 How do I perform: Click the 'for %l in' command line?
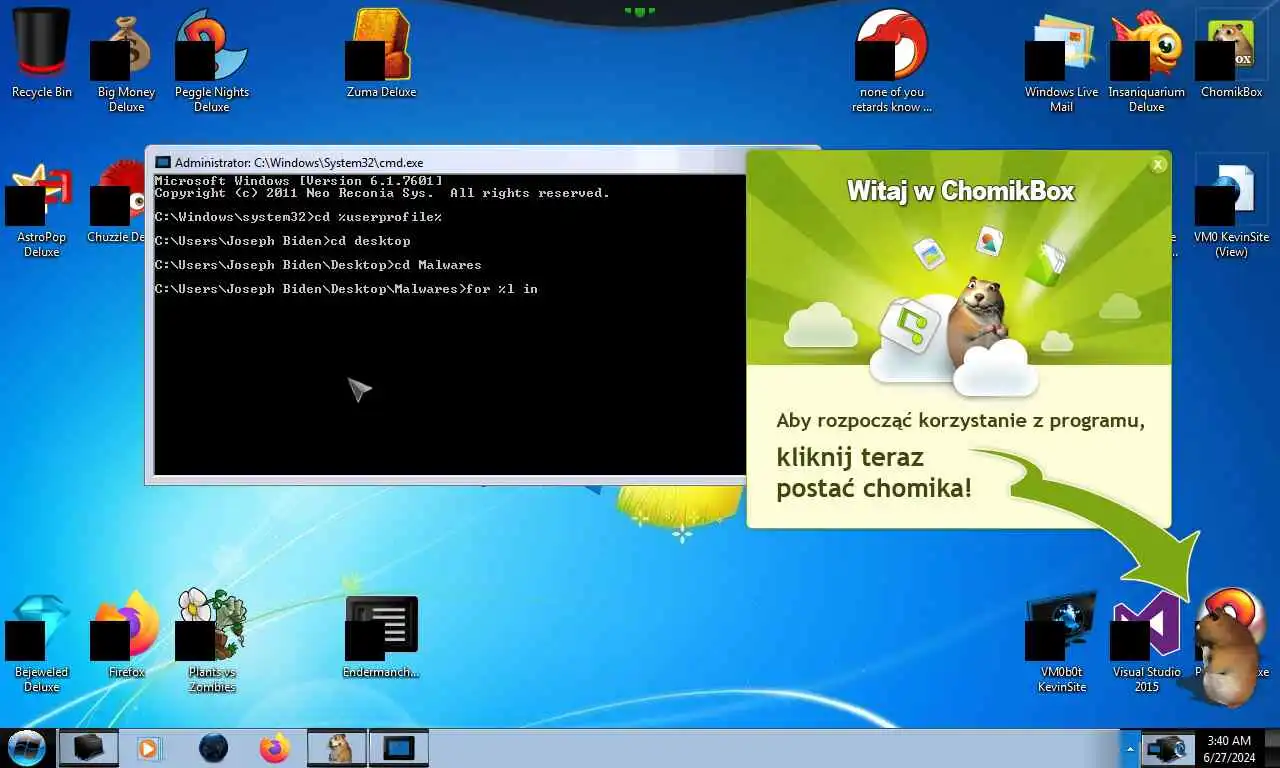(346, 289)
